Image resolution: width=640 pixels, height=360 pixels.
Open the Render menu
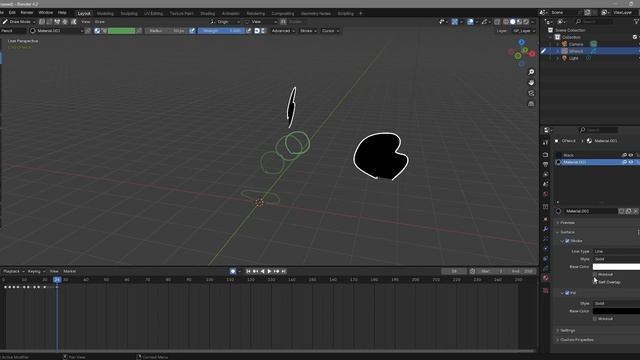click(27, 13)
